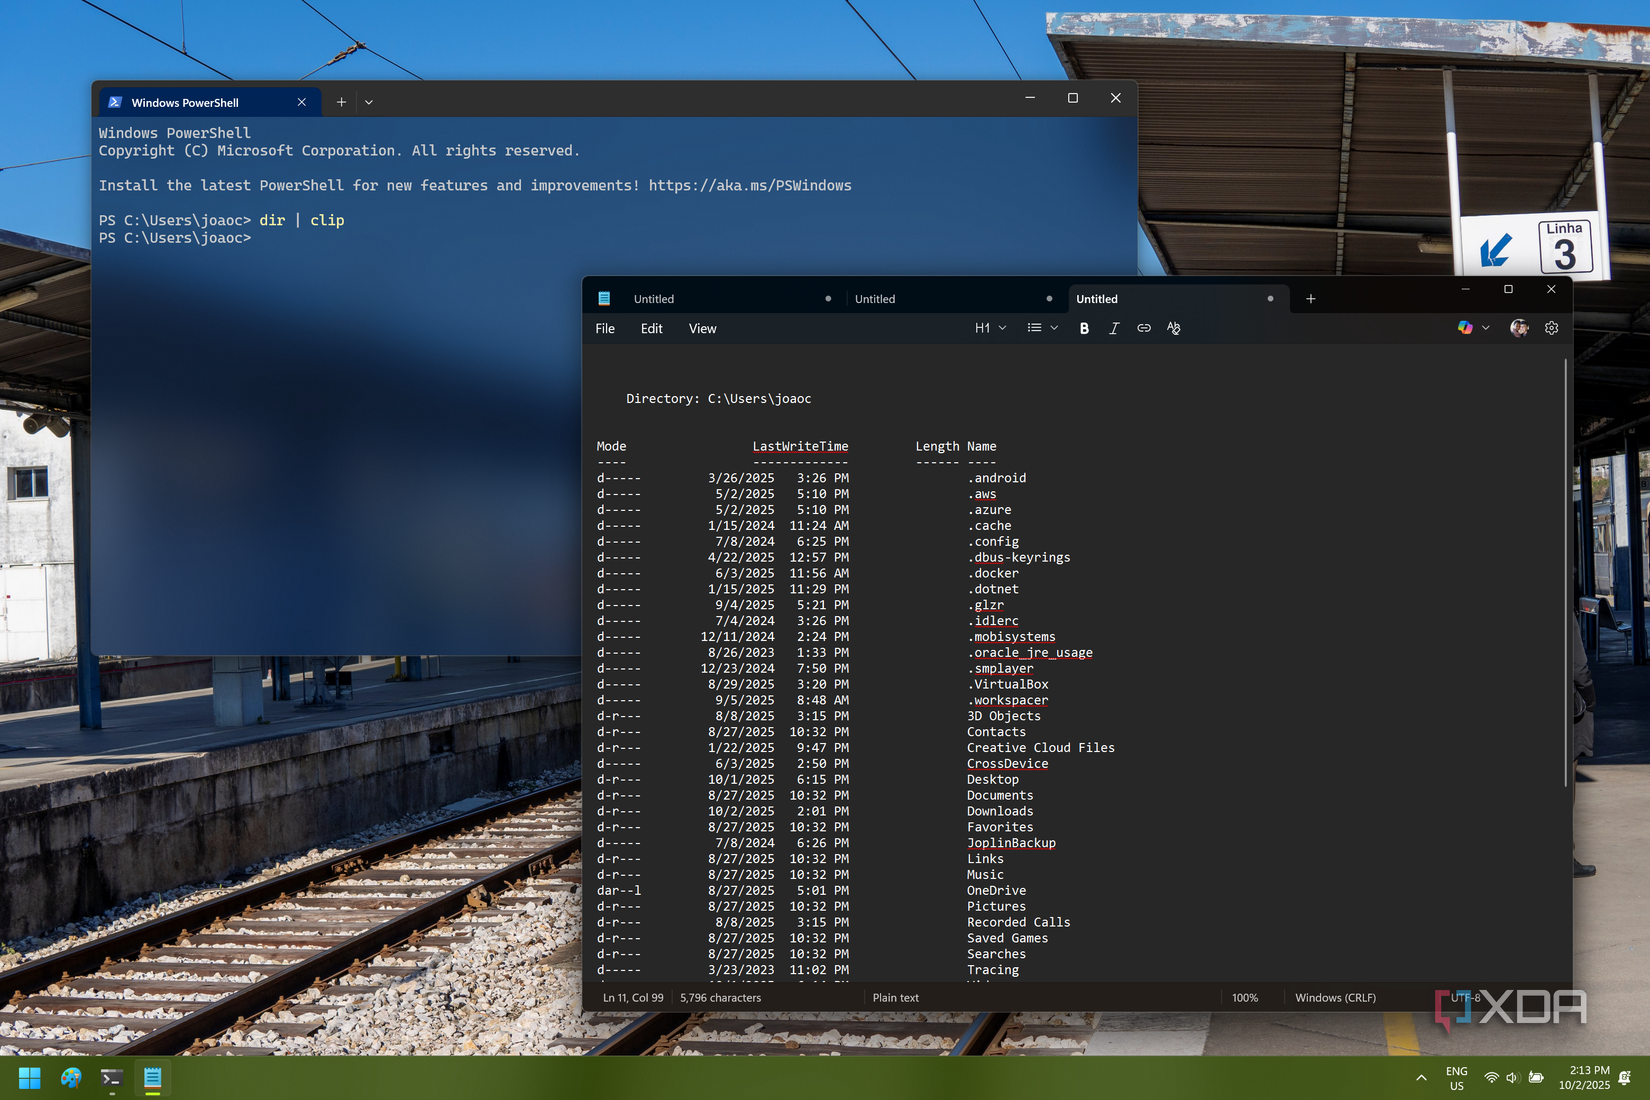
Task: Apply bullet list formatting
Action: coord(1035,328)
